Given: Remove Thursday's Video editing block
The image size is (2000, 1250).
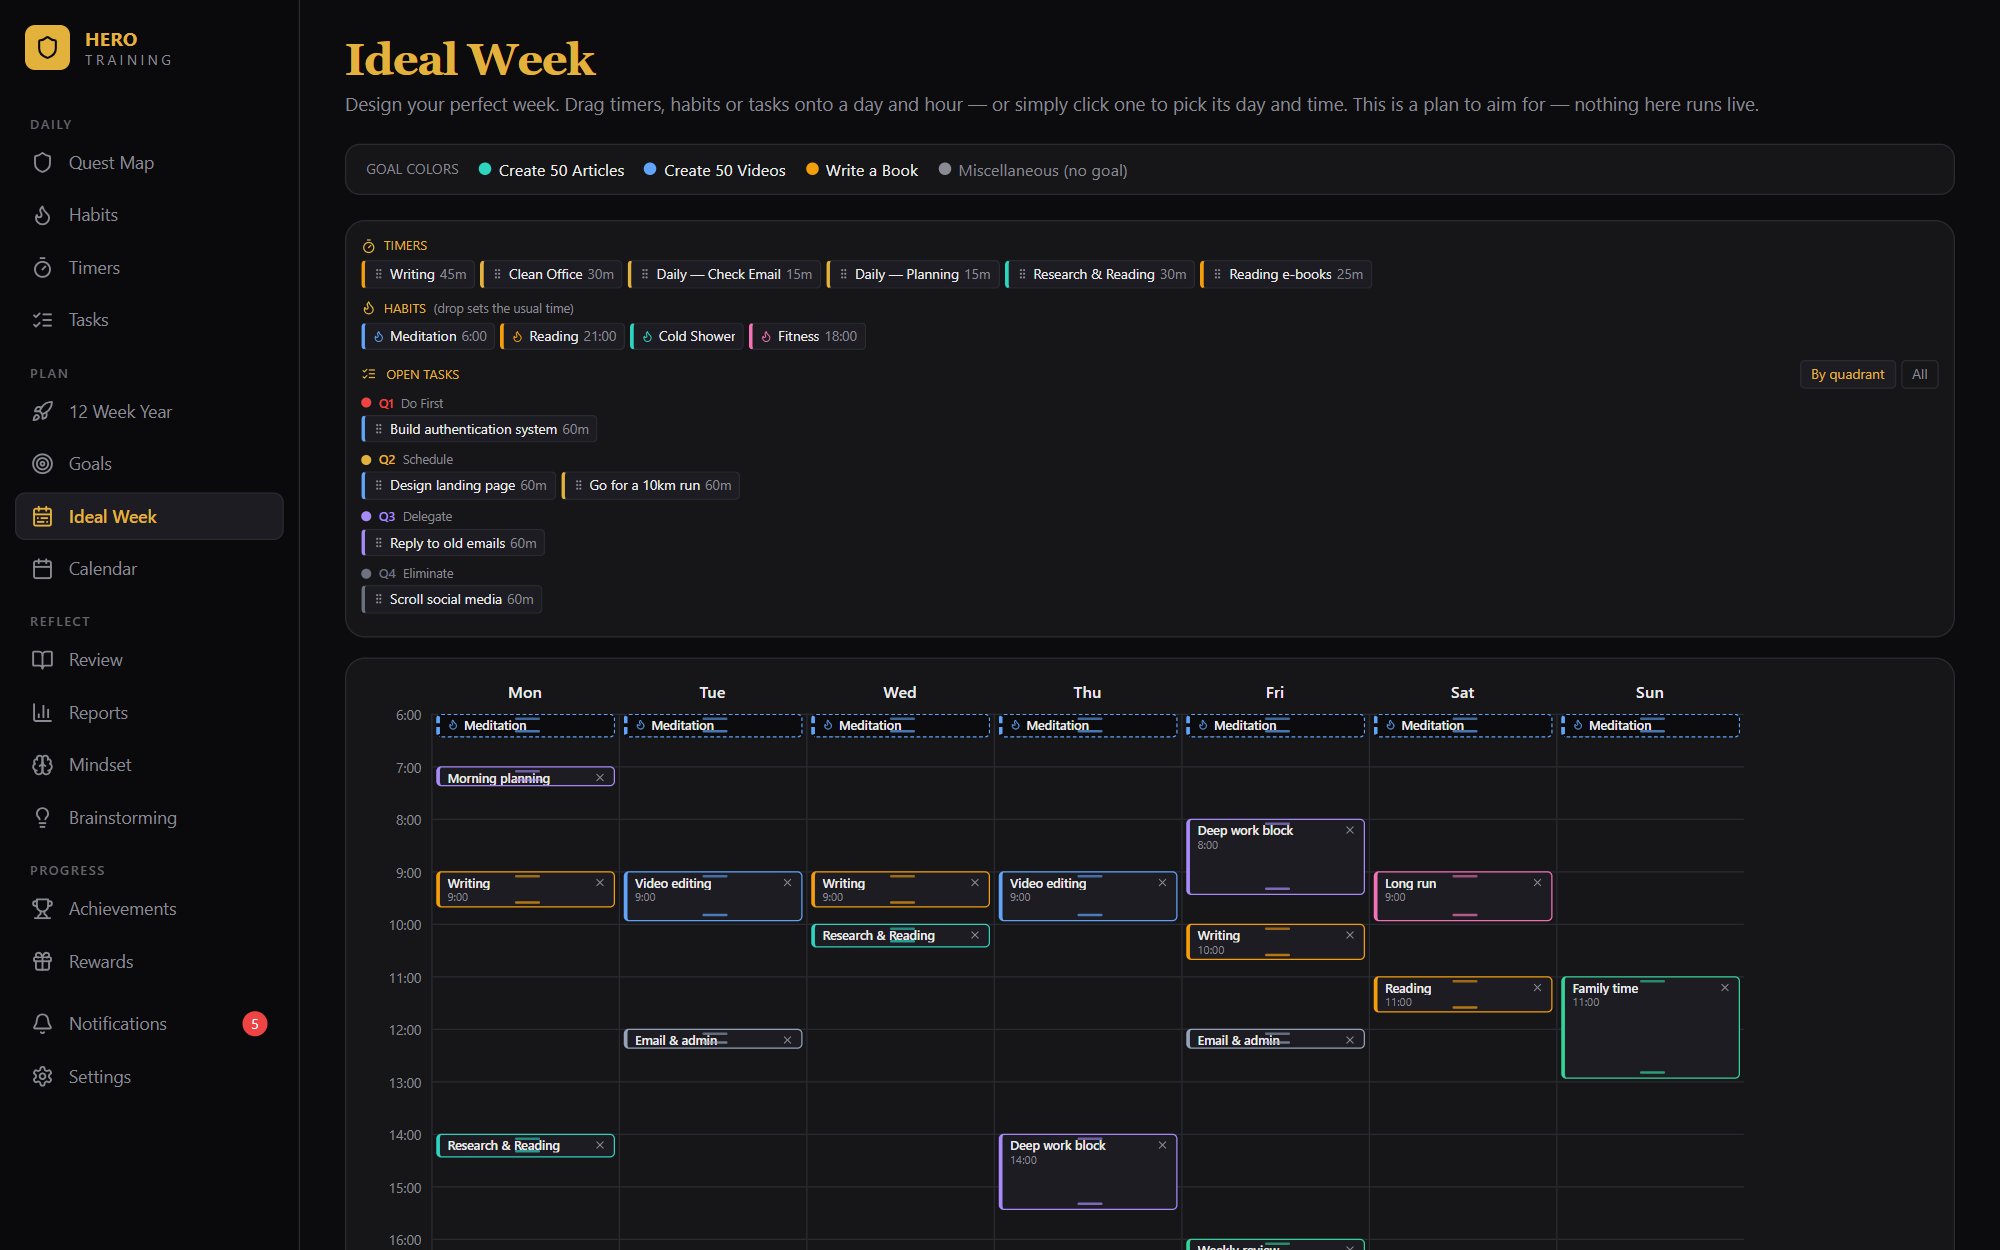Looking at the screenshot, I should 1162,882.
